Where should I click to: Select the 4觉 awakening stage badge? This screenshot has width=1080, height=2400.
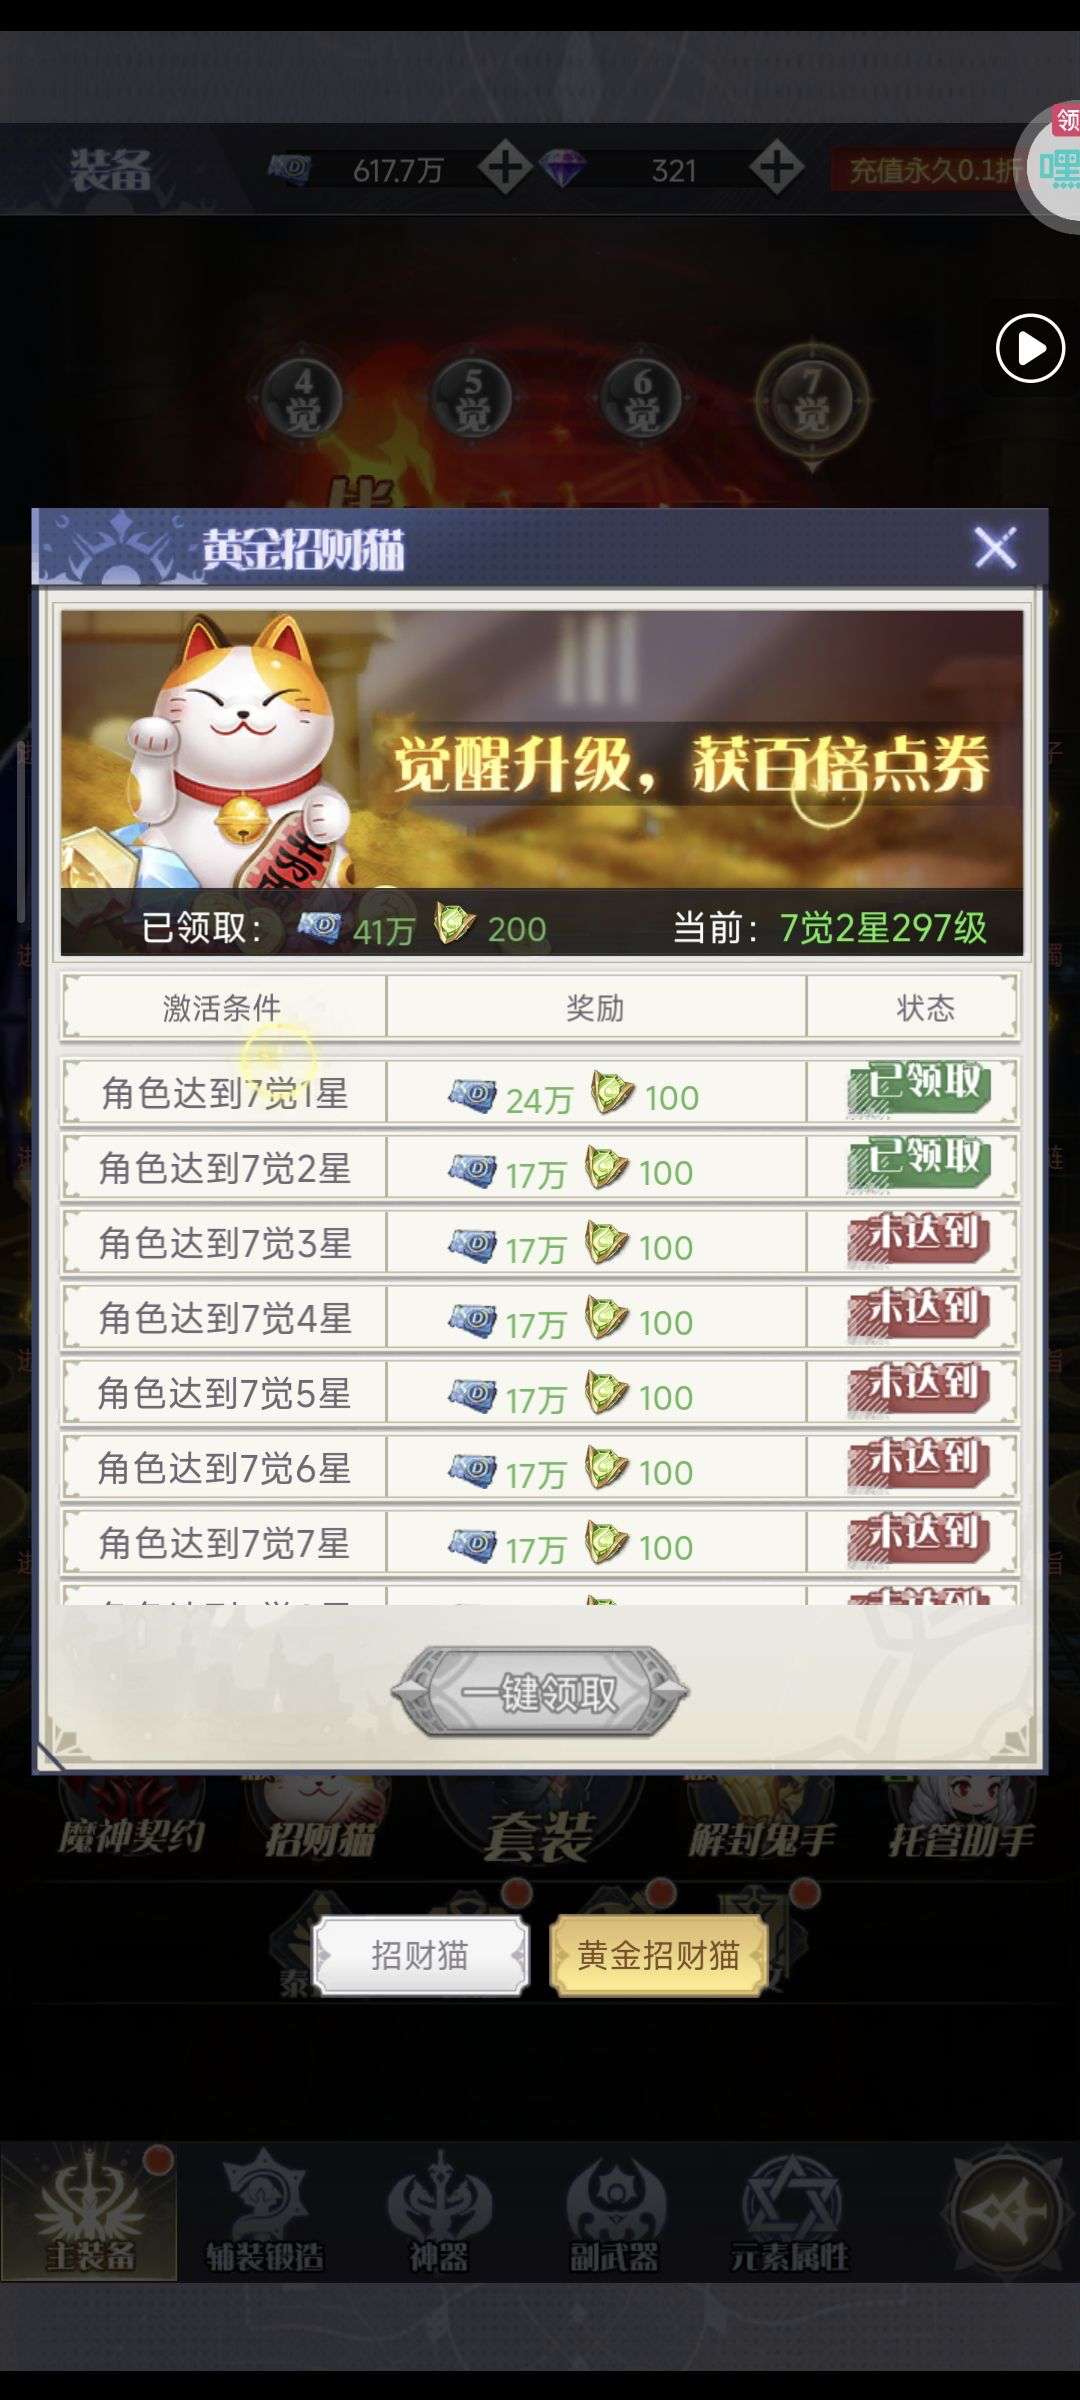(x=303, y=399)
